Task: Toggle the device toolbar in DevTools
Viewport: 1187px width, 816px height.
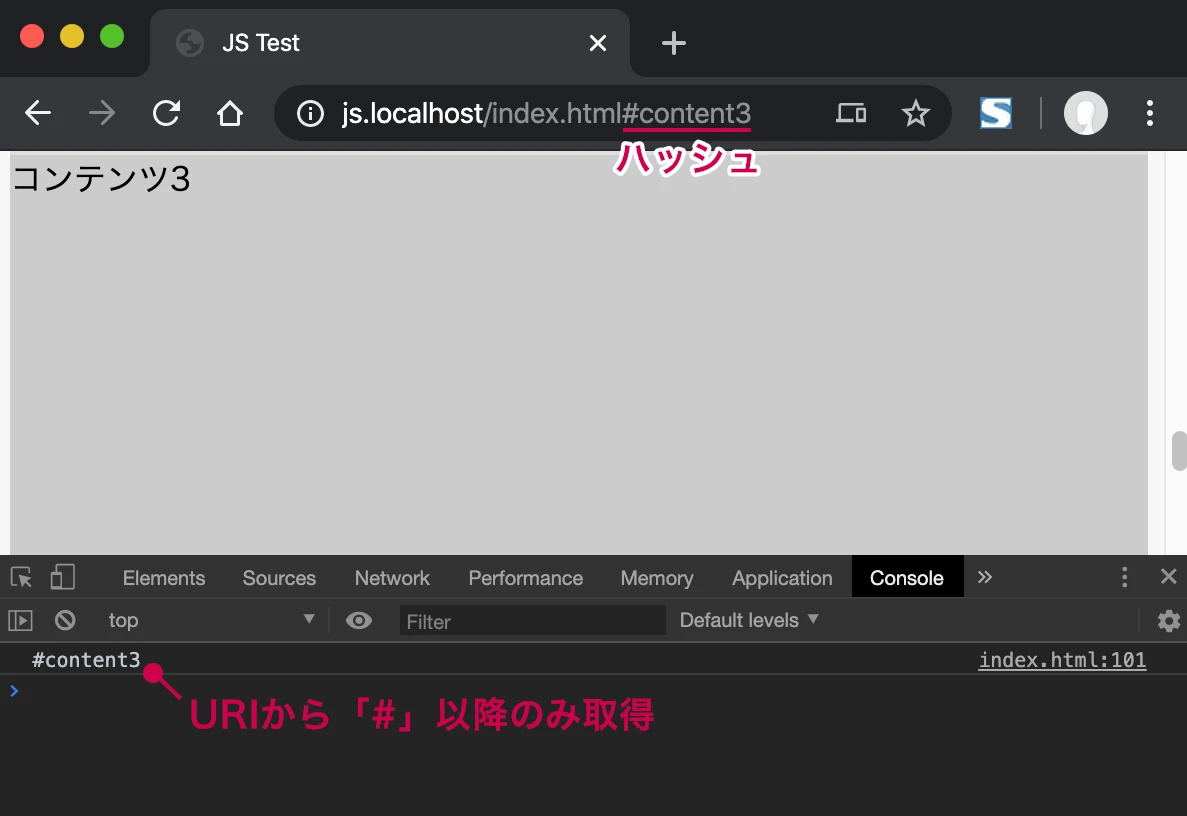Action: 63,578
